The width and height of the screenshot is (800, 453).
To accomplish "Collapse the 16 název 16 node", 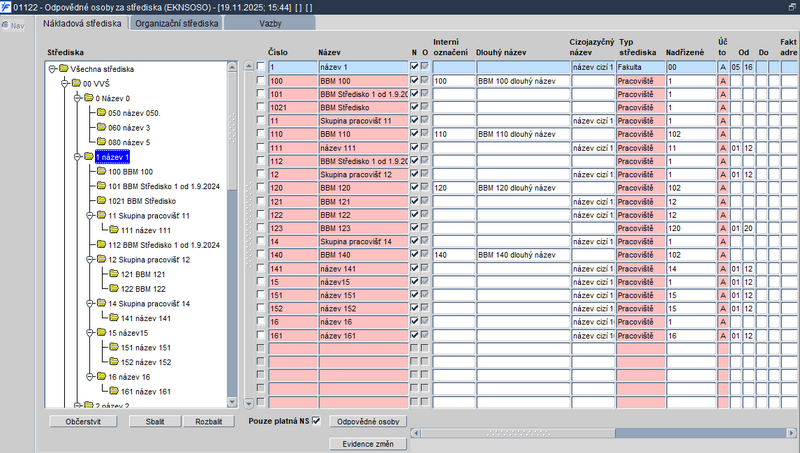I will click(x=90, y=376).
